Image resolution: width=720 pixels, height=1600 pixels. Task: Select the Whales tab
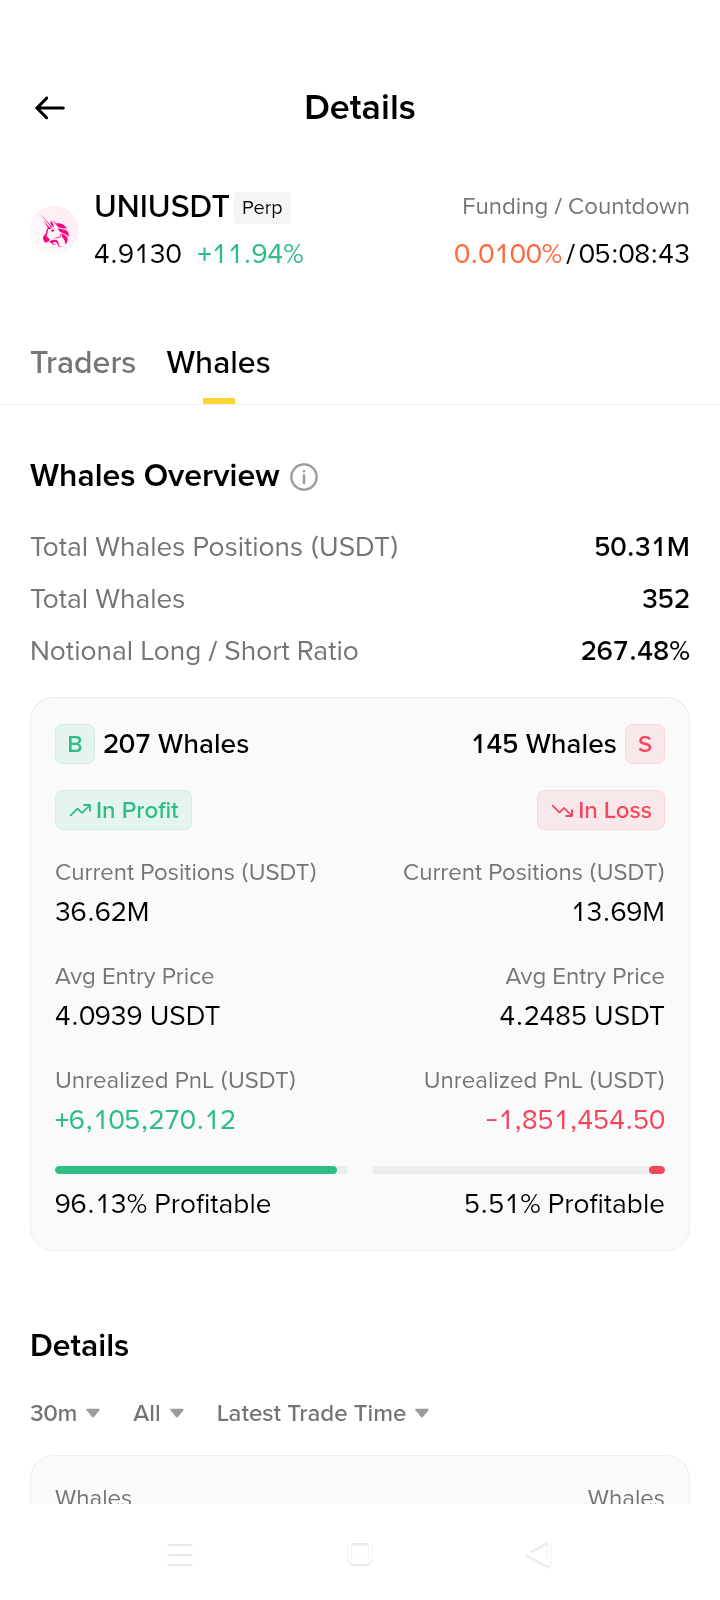pyautogui.click(x=219, y=363)
